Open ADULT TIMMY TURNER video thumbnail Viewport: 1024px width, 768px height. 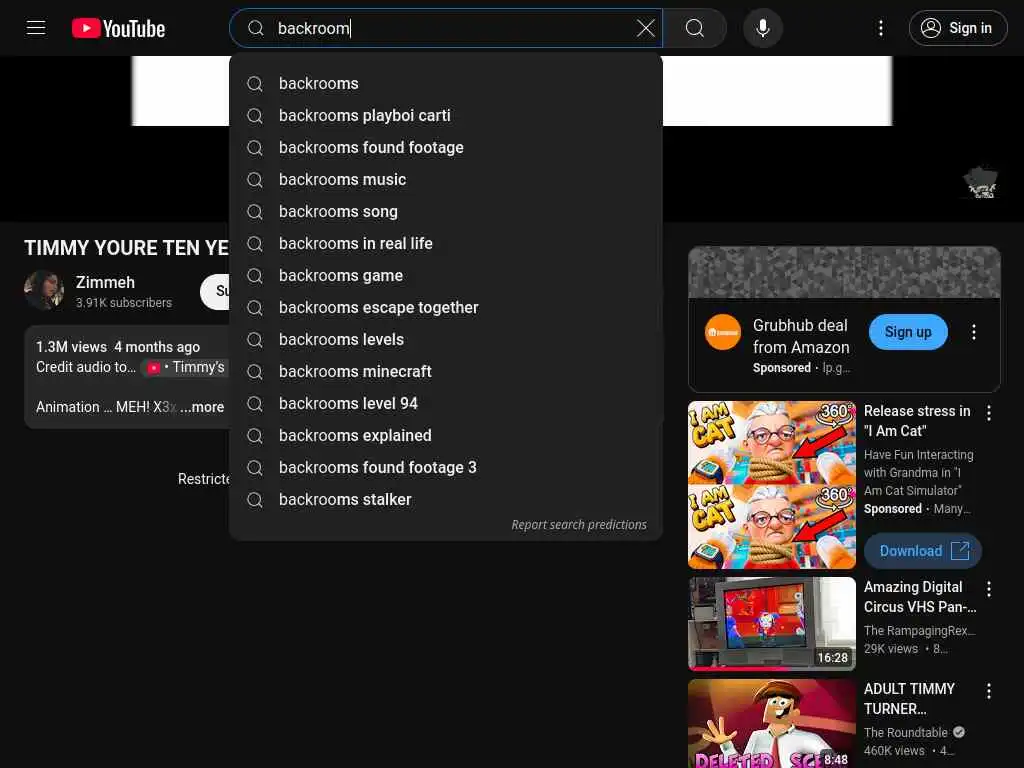tap(771, 724)
